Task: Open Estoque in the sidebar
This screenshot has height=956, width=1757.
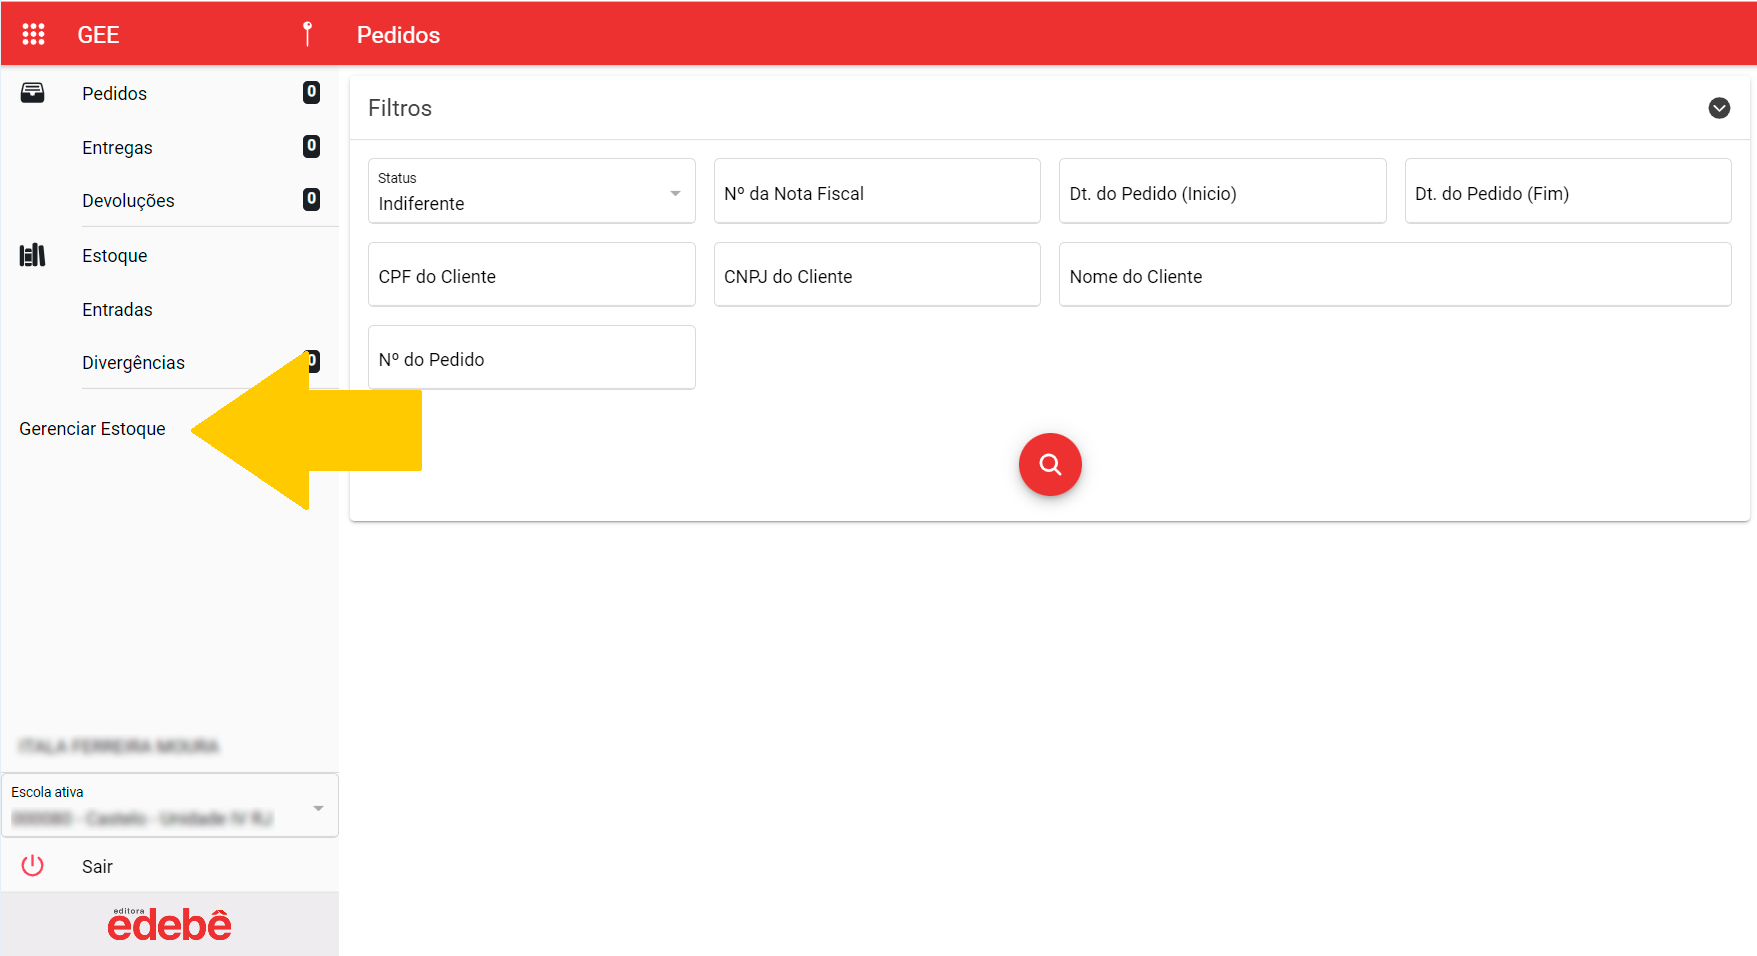Action: coord(114,255)
